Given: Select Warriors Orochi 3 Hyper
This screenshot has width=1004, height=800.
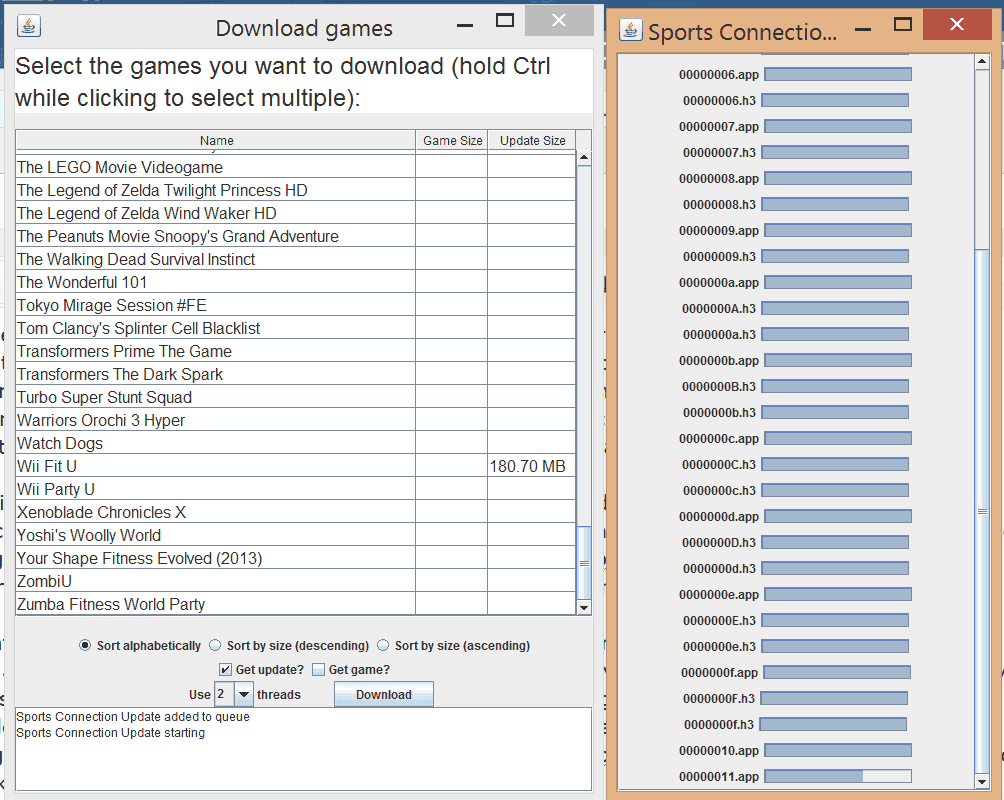Looking at the screenshot, I should coord(295,420).
